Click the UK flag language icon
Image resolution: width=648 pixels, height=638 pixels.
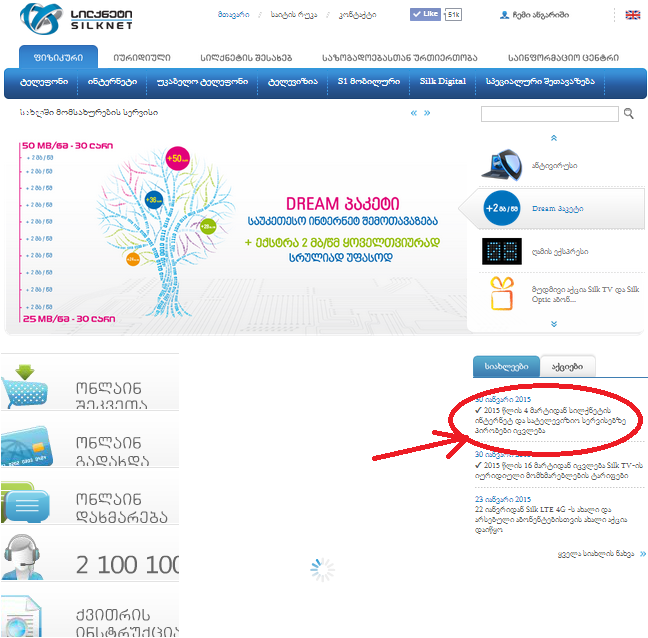pyautogui.click(x=632, y=15)
